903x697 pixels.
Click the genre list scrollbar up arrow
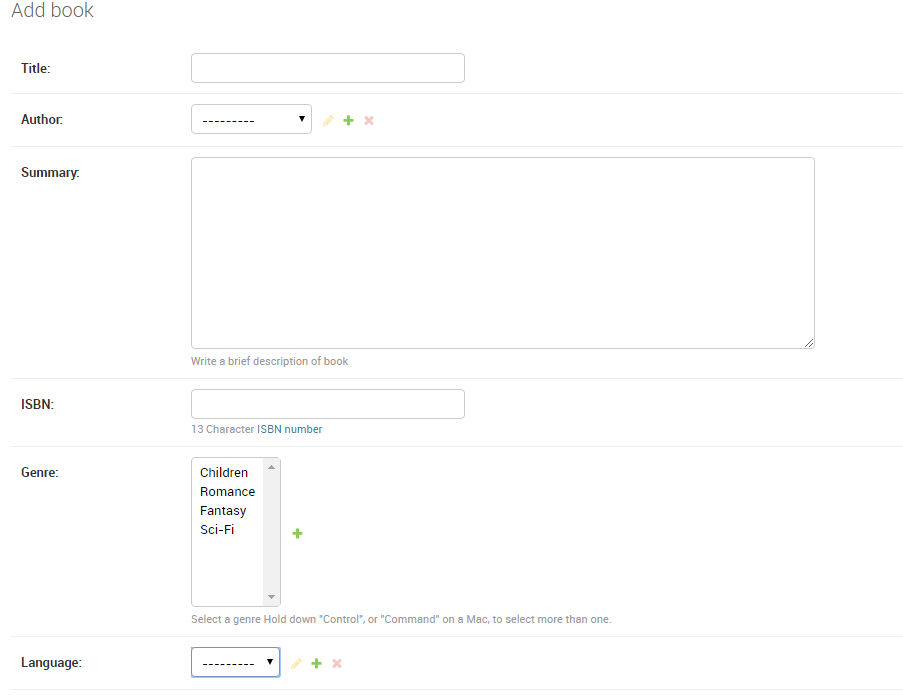pyautogui.click(x=271, y=466)
